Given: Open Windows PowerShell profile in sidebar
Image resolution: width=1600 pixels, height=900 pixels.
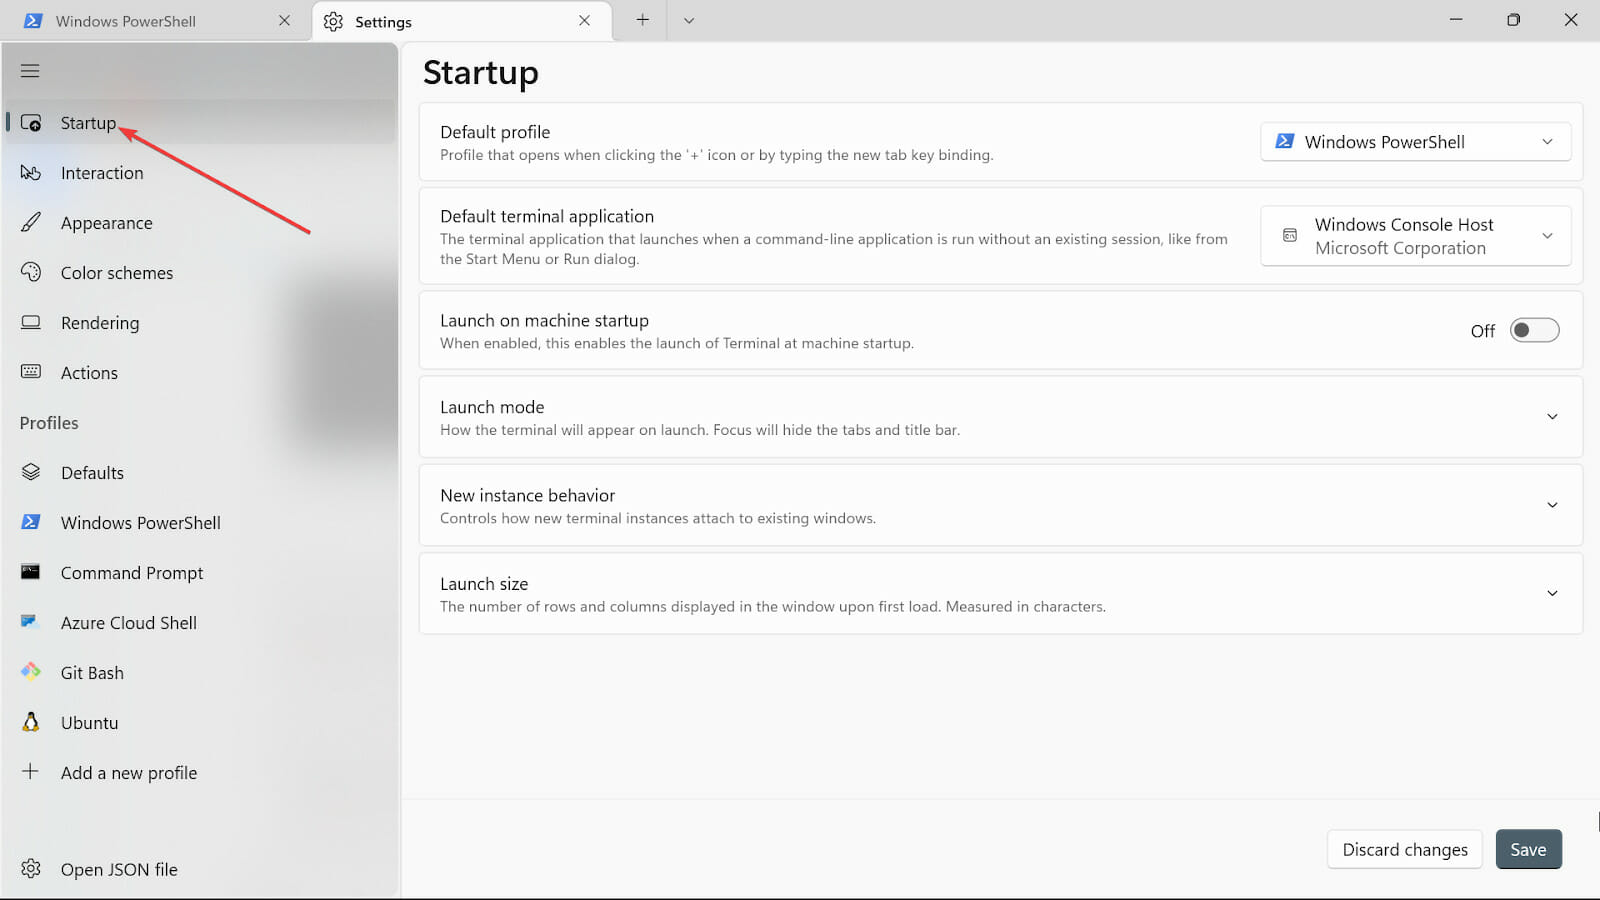Looking at the screenshot, I should (200, 523).
